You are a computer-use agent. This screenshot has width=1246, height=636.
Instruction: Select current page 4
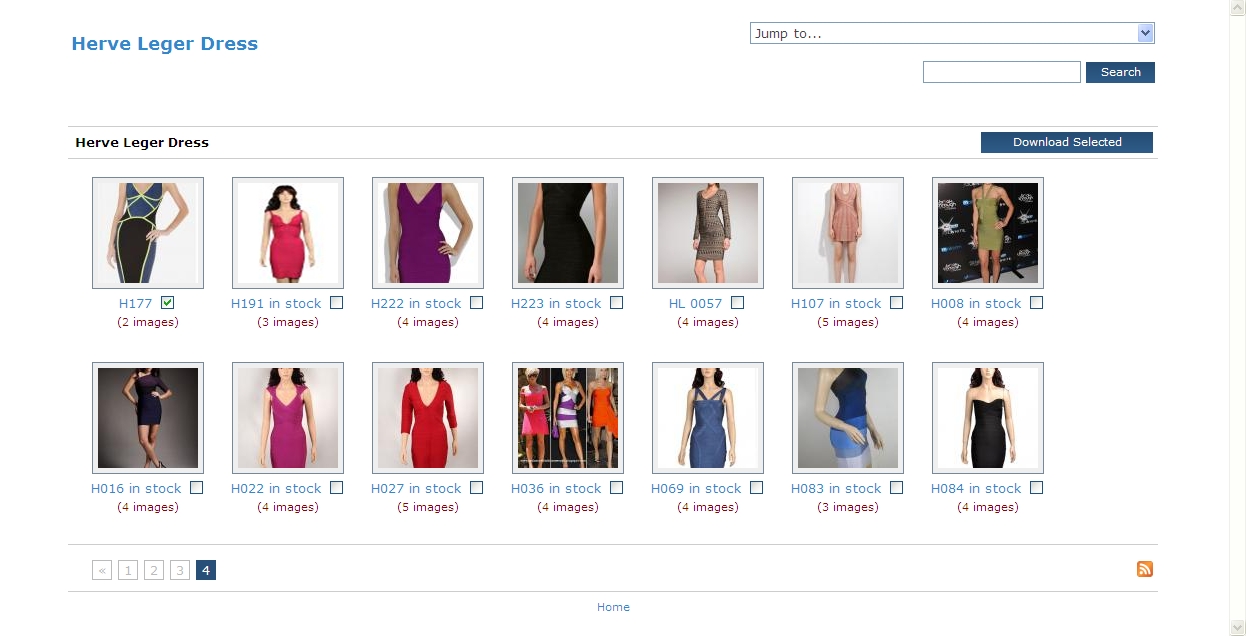click(206, 570)
